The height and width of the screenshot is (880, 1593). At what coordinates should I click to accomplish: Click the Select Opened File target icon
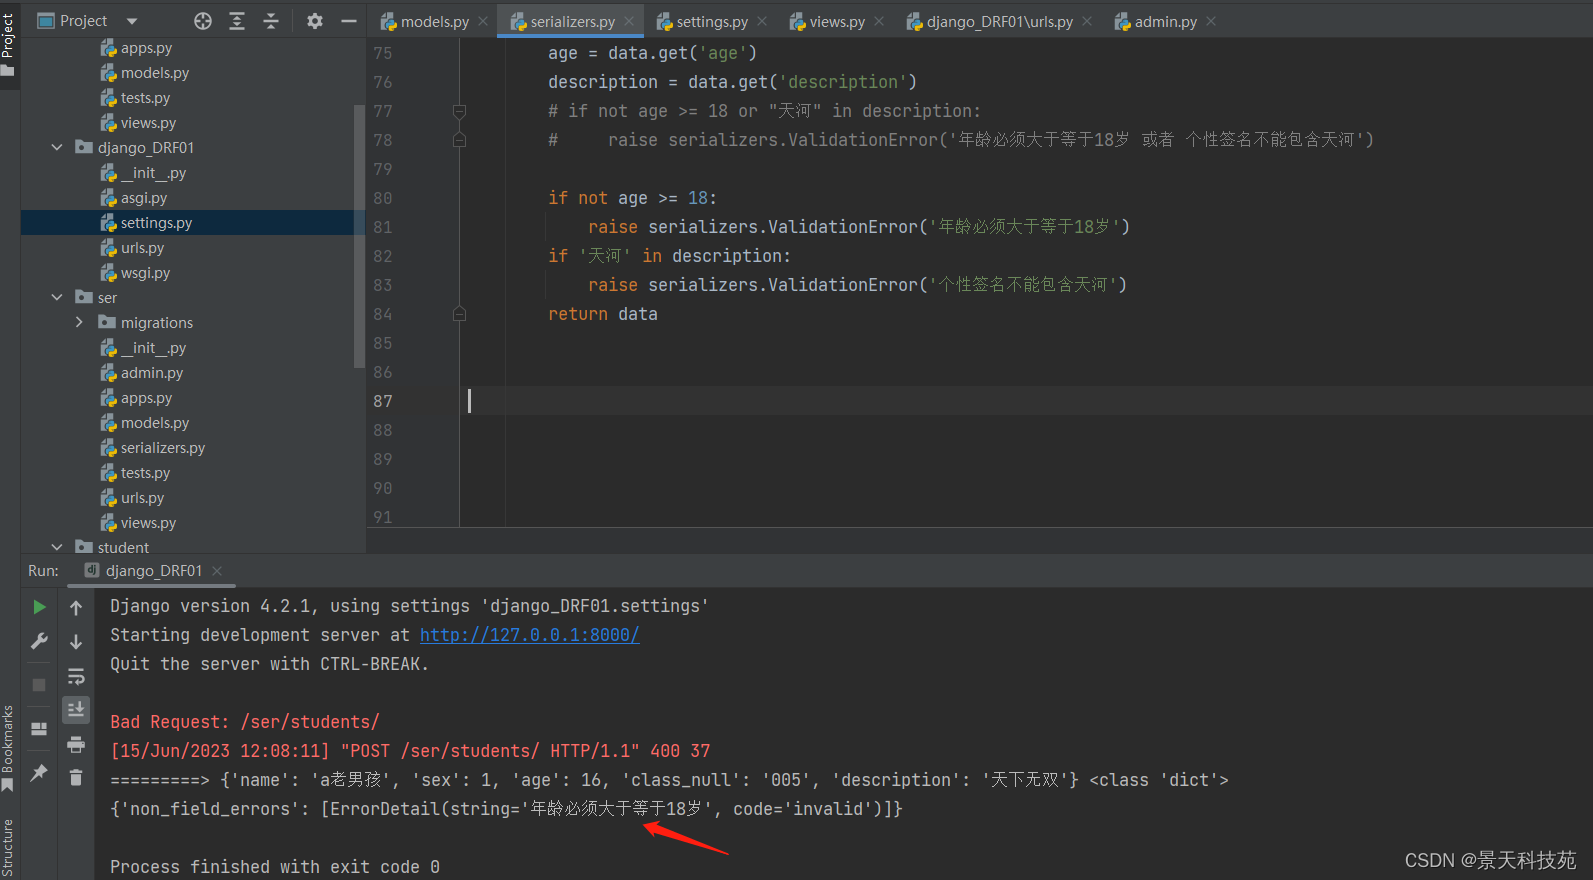pyautogui.click(x=203, y=21)
